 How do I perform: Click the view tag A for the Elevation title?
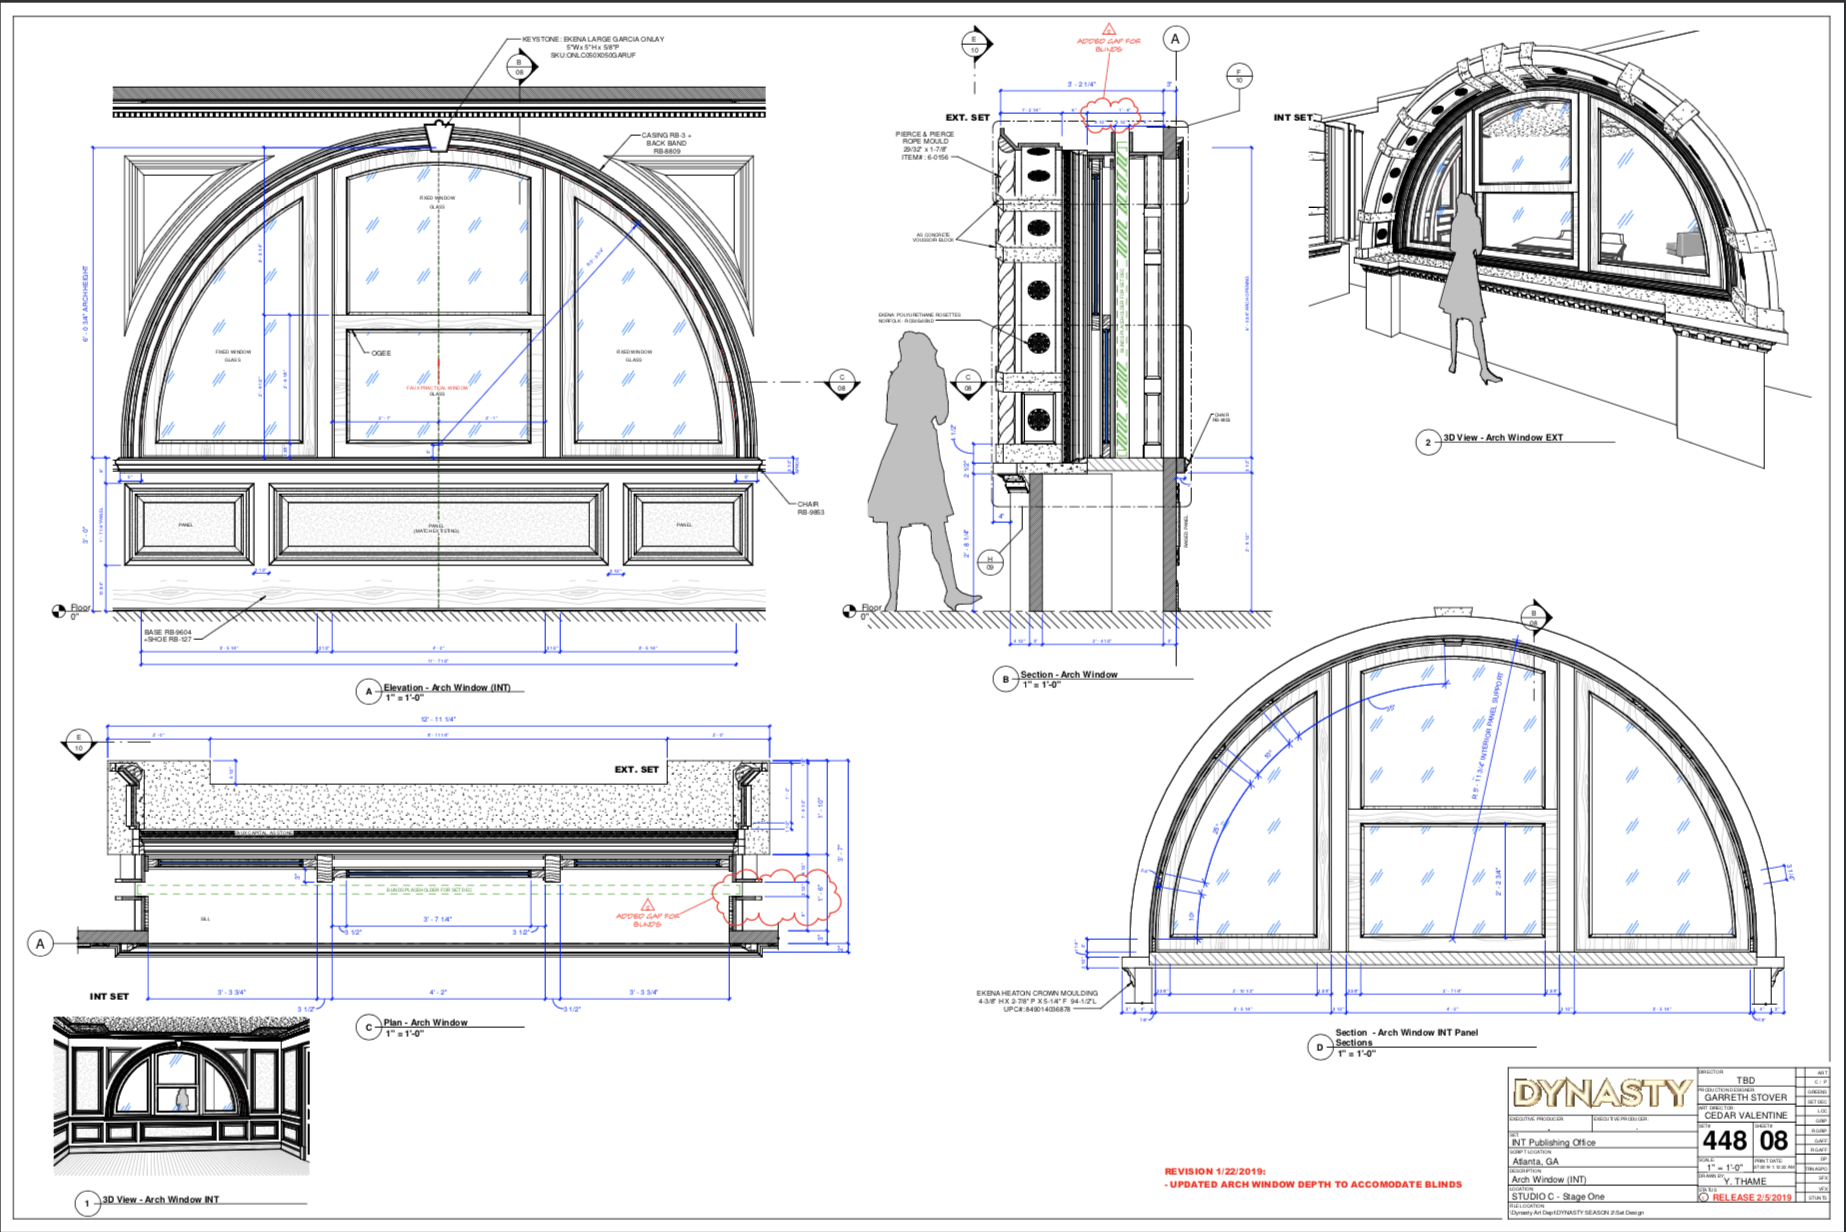tap(369, 691)
